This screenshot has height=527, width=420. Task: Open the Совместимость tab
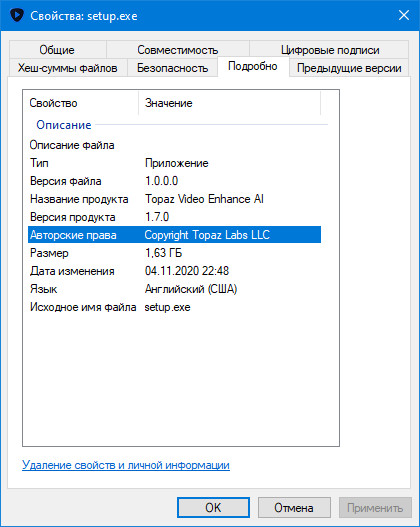coord(178,50)
